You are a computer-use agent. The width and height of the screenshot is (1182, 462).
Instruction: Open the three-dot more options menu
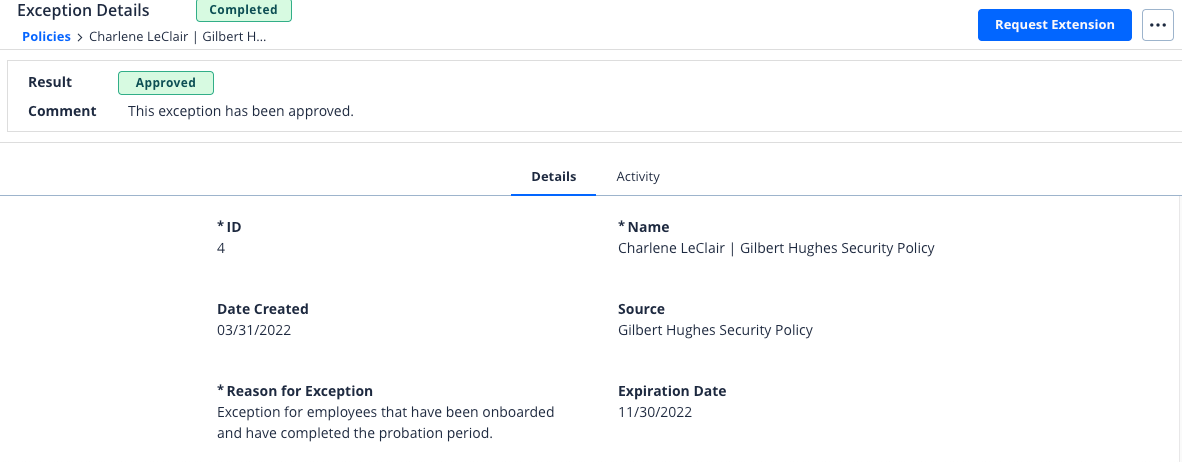(1158, 25)
